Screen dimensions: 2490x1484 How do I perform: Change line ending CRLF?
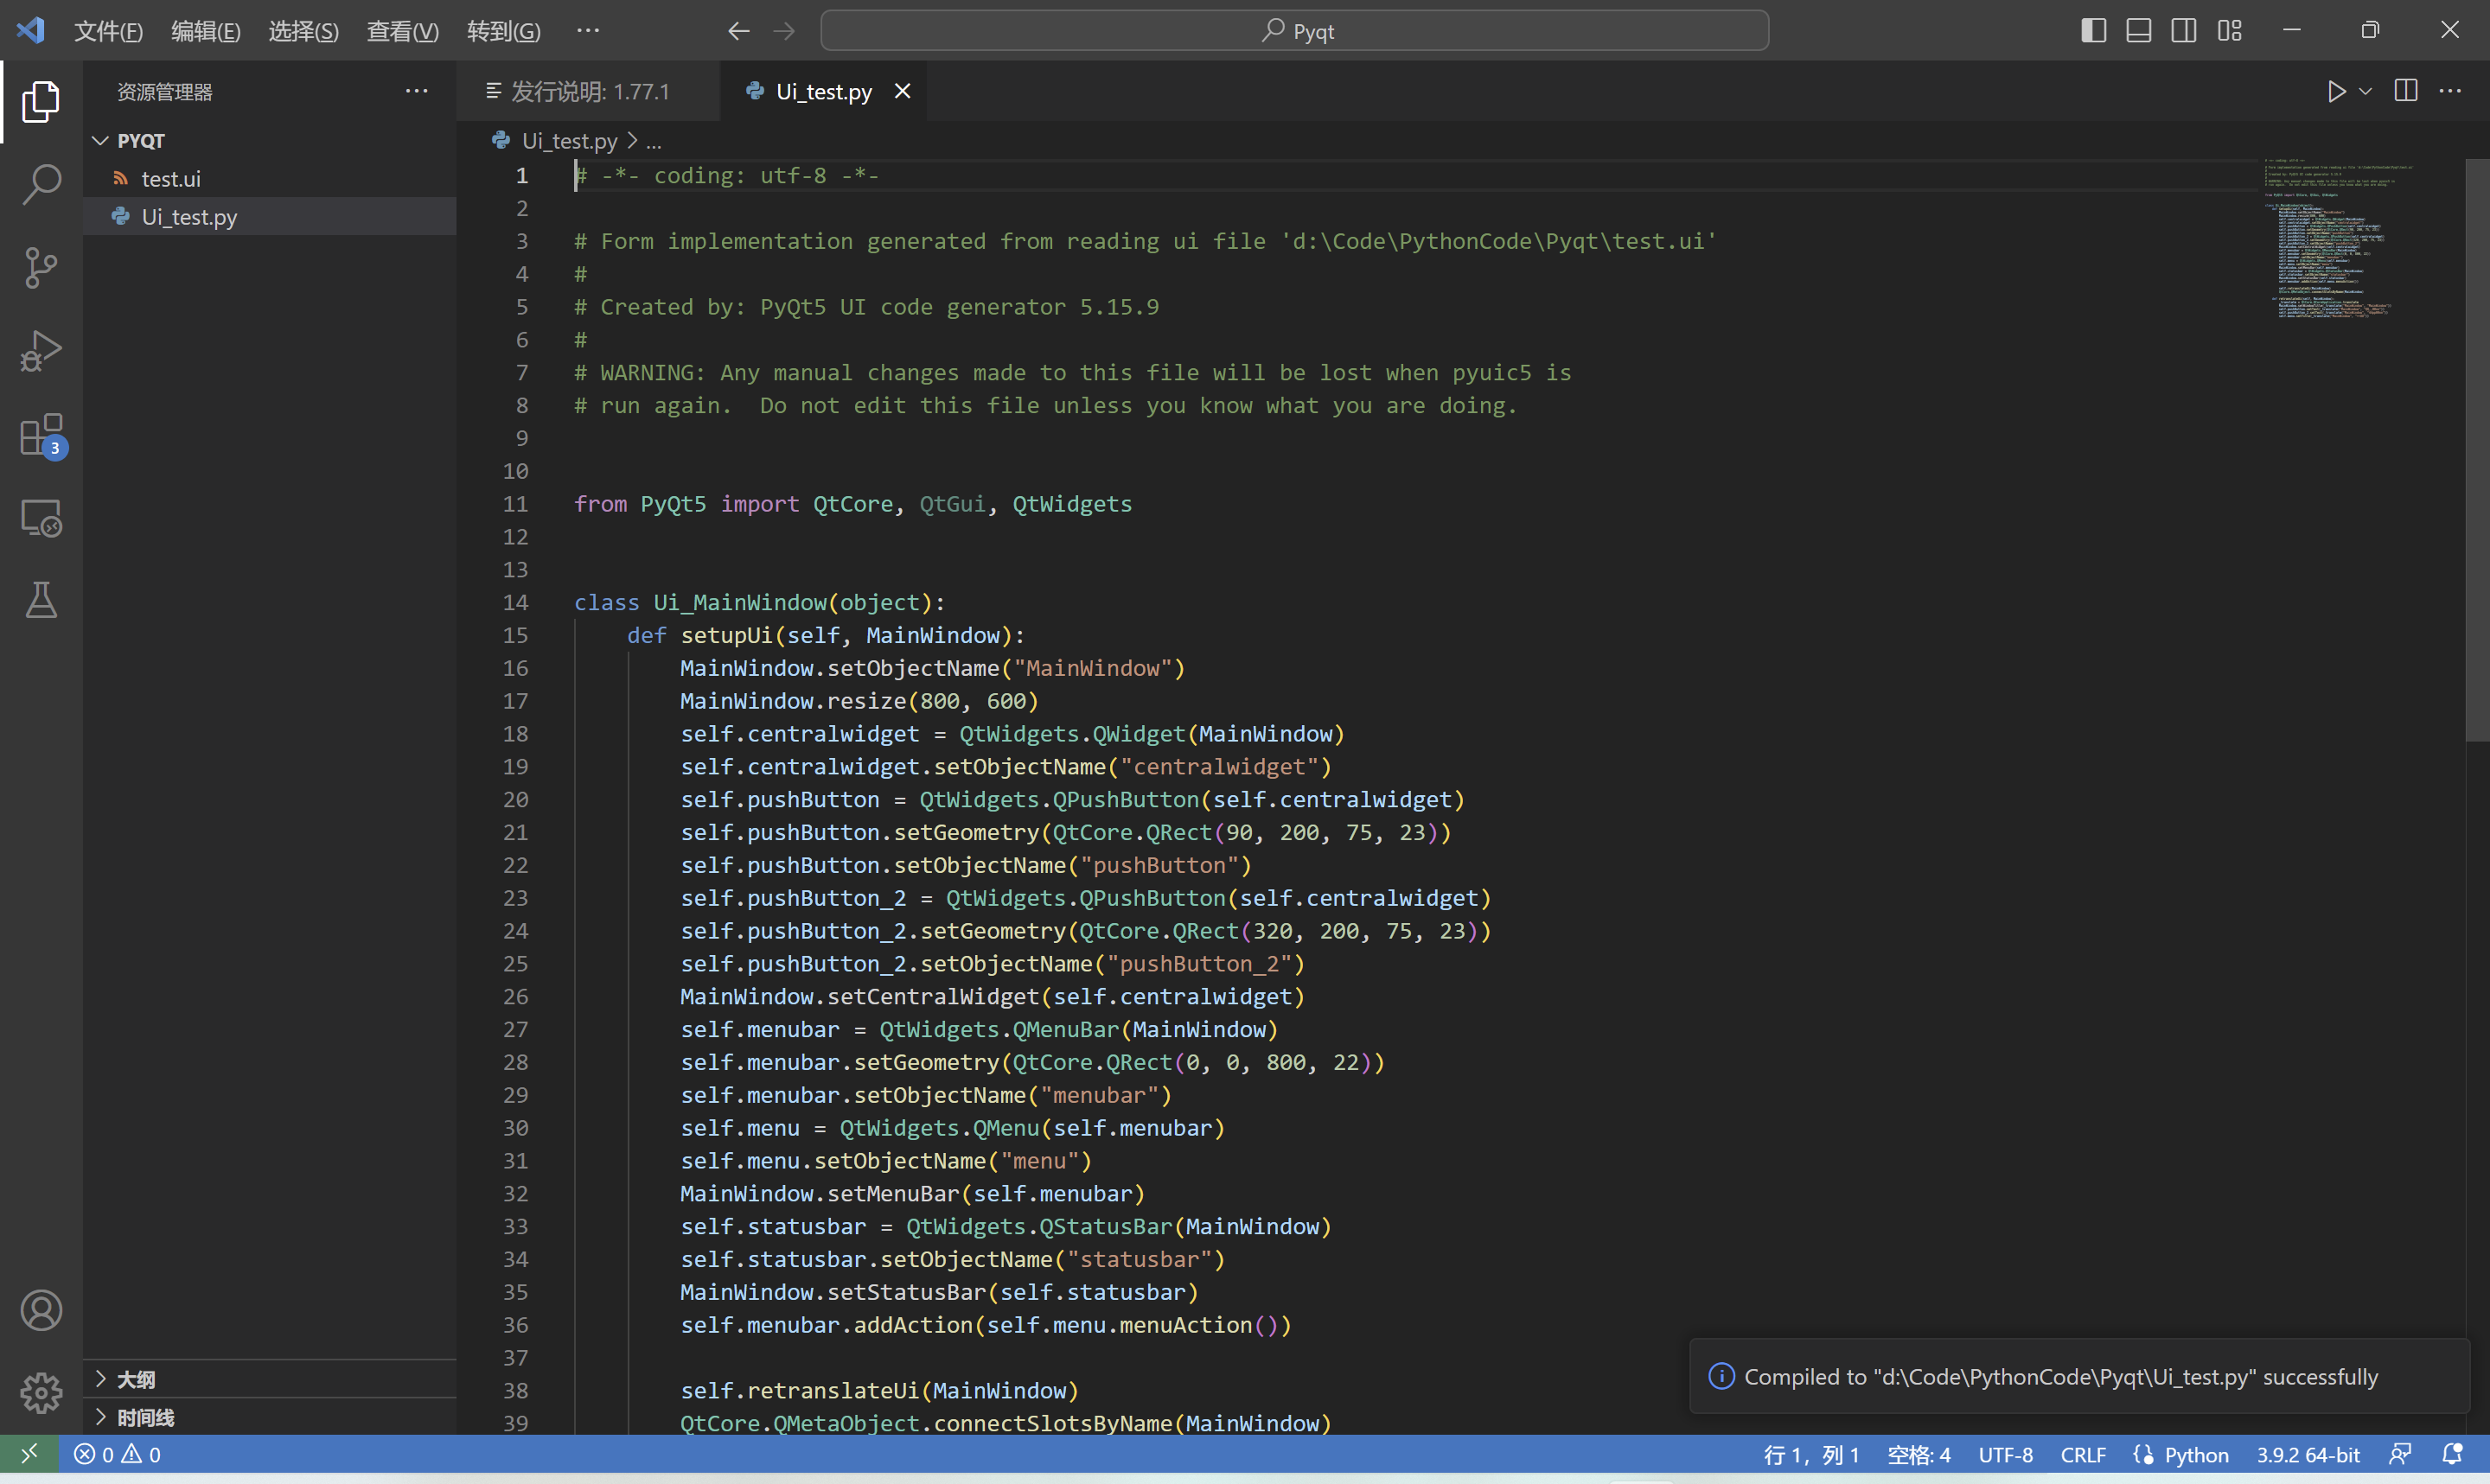(x=2082, y=1454)
